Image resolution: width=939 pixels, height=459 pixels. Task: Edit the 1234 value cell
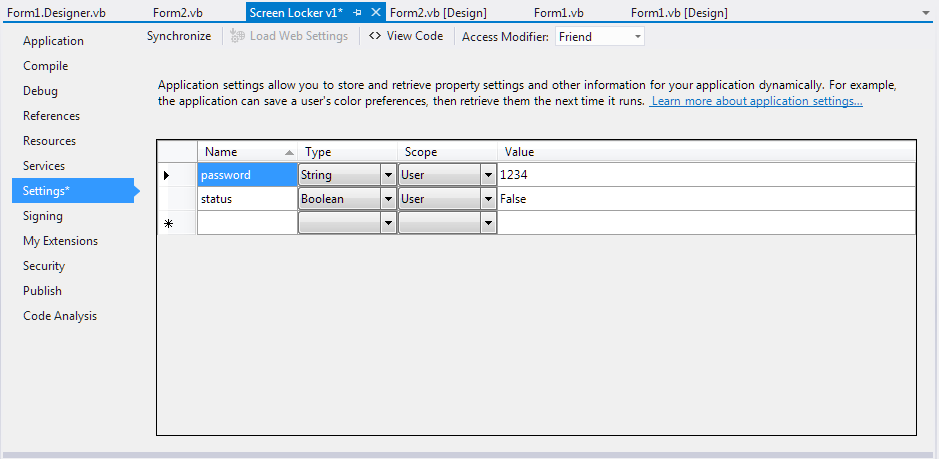706,175
